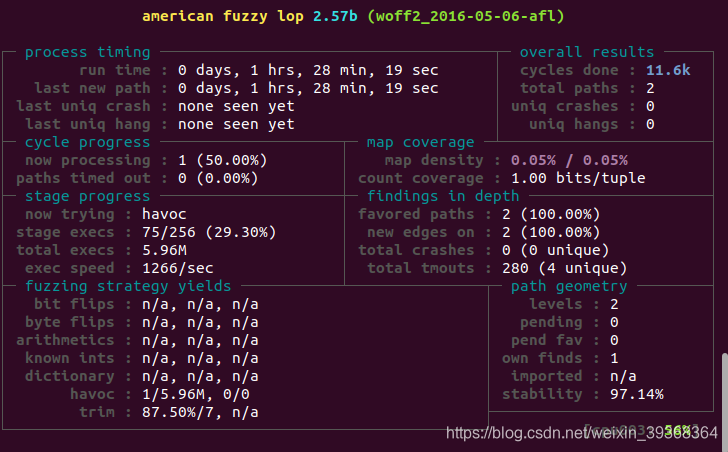Select the now trying value havoc
Screen dimensions: 728x452
[164, 214]
